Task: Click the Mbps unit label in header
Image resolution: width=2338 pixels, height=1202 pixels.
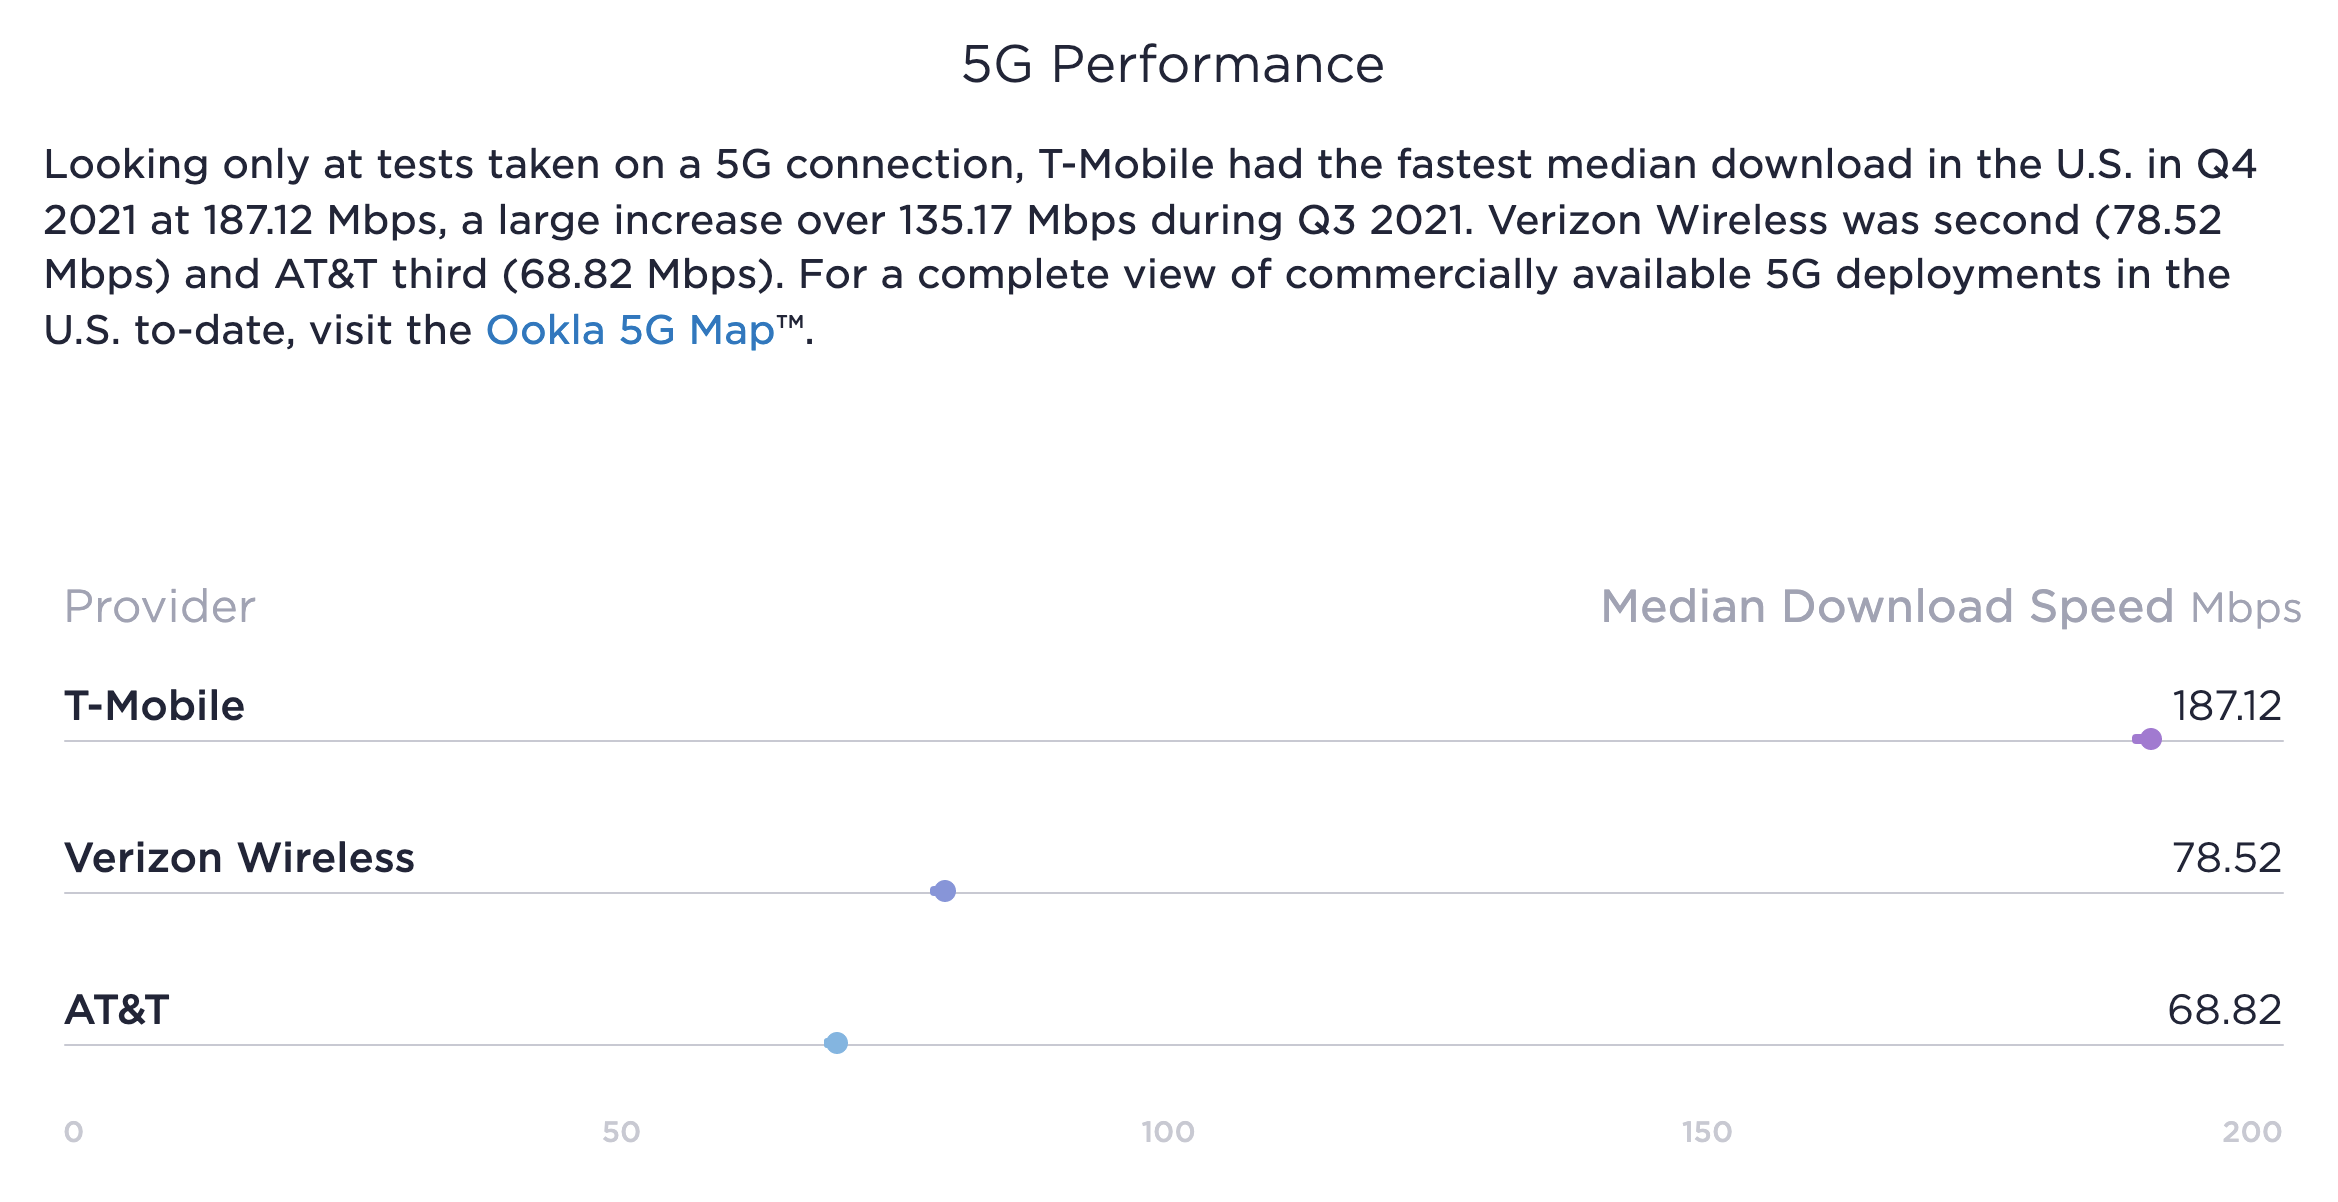Action: [2245, 608]
